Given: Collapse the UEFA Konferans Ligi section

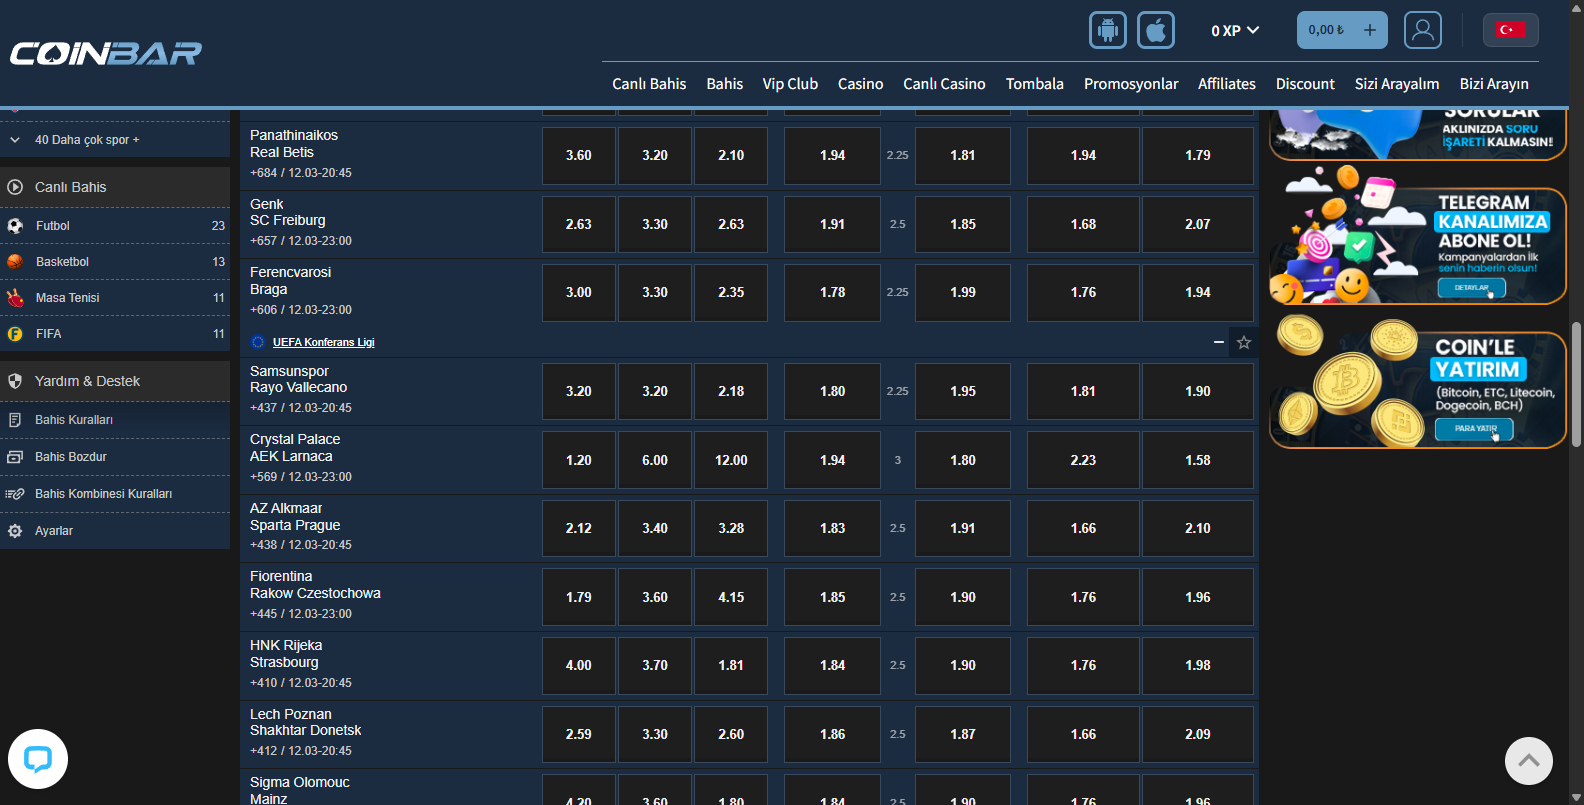Looking at the screenshot, I should point(1218,342).
